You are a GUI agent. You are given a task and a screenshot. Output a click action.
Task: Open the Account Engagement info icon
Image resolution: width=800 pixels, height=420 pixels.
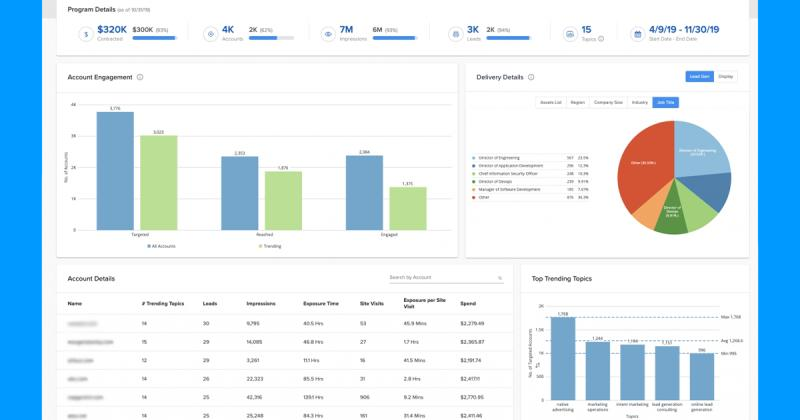140,77
